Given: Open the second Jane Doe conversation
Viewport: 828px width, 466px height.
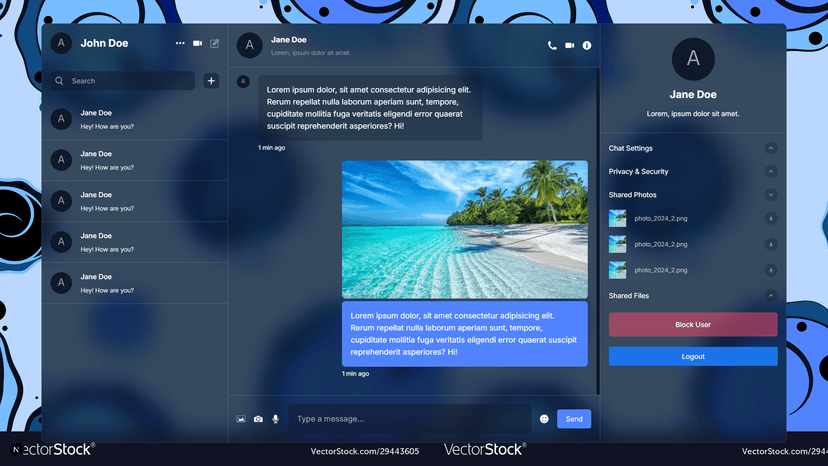Looking at the screenshot, I should click(x=135, y=160).
